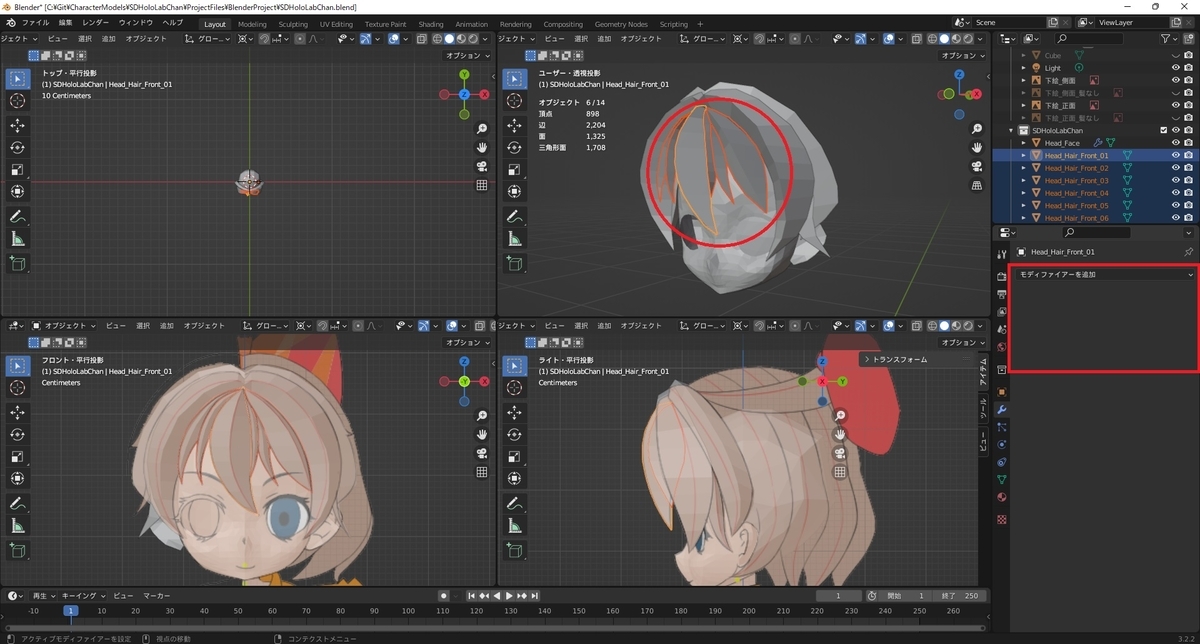
Task: Click the current frame field in timeline
Action: [840, 595]
